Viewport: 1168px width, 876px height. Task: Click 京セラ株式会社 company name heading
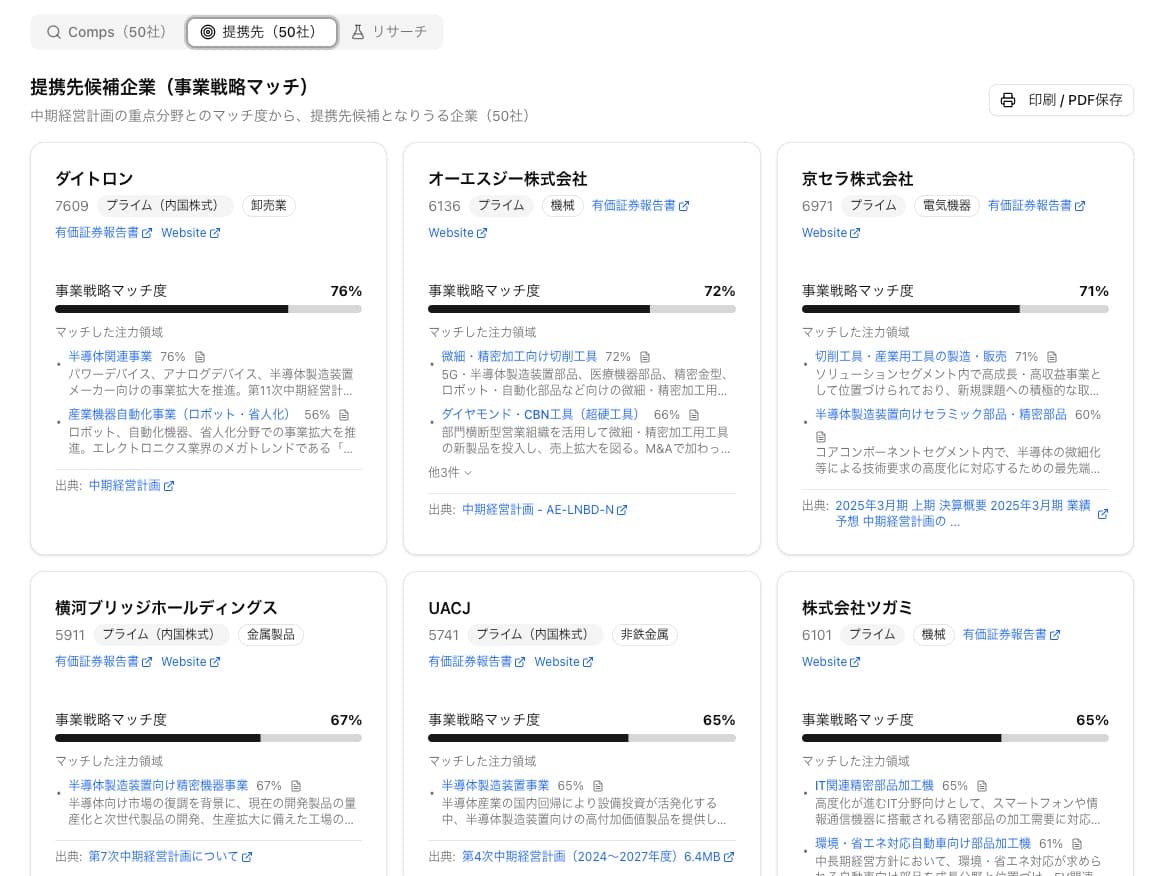(857, 179)
